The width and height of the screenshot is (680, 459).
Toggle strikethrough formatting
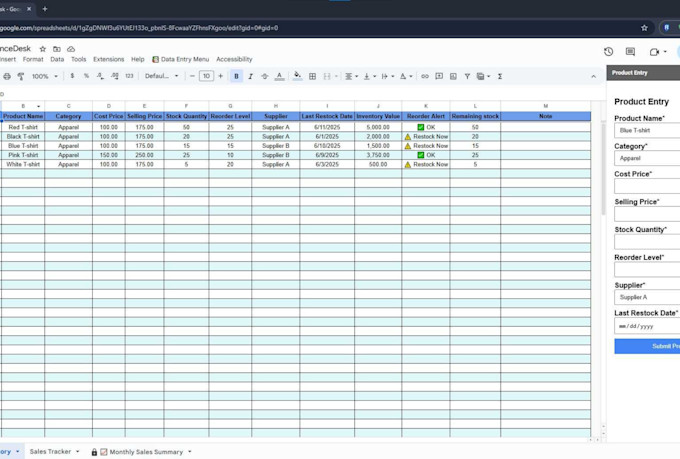tap(265, 76)
